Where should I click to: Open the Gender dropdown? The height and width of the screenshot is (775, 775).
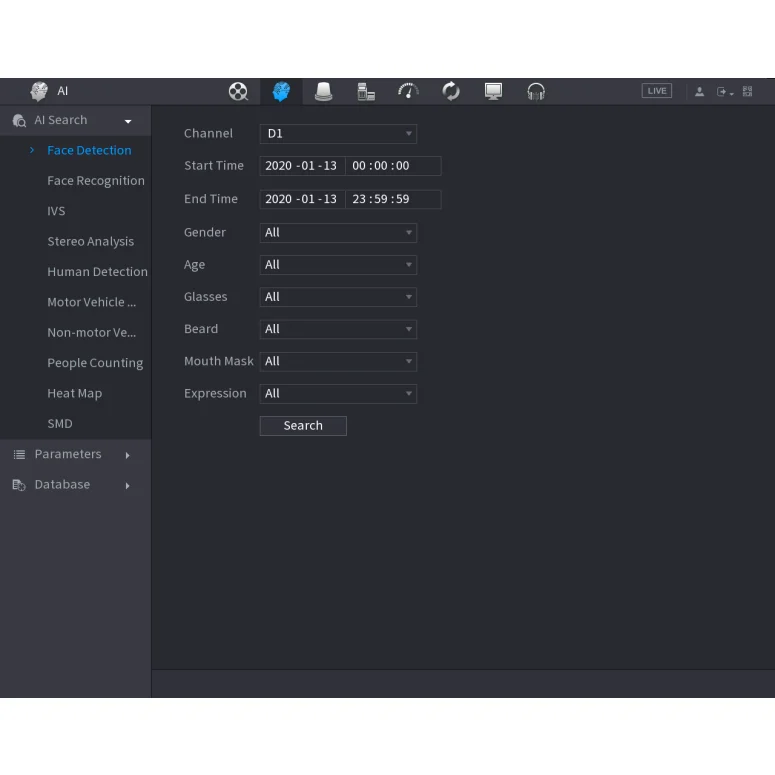[x=338, y=233]
